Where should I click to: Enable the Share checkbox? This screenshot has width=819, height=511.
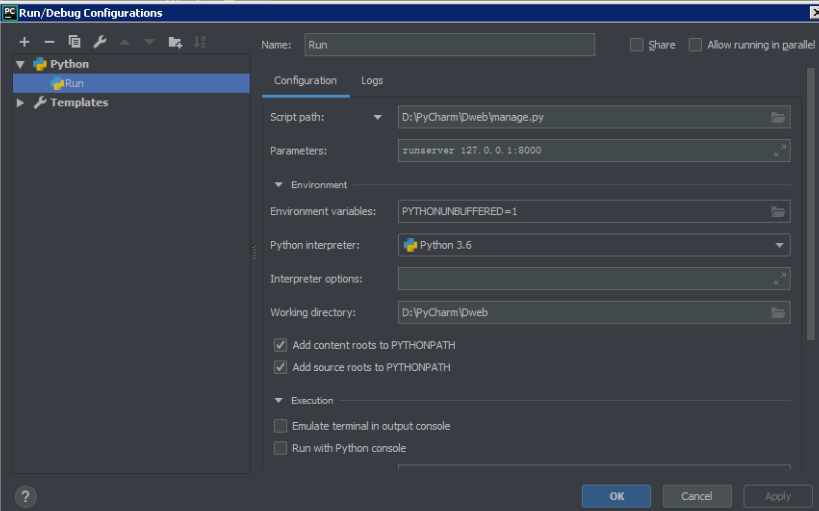point(637,45)
